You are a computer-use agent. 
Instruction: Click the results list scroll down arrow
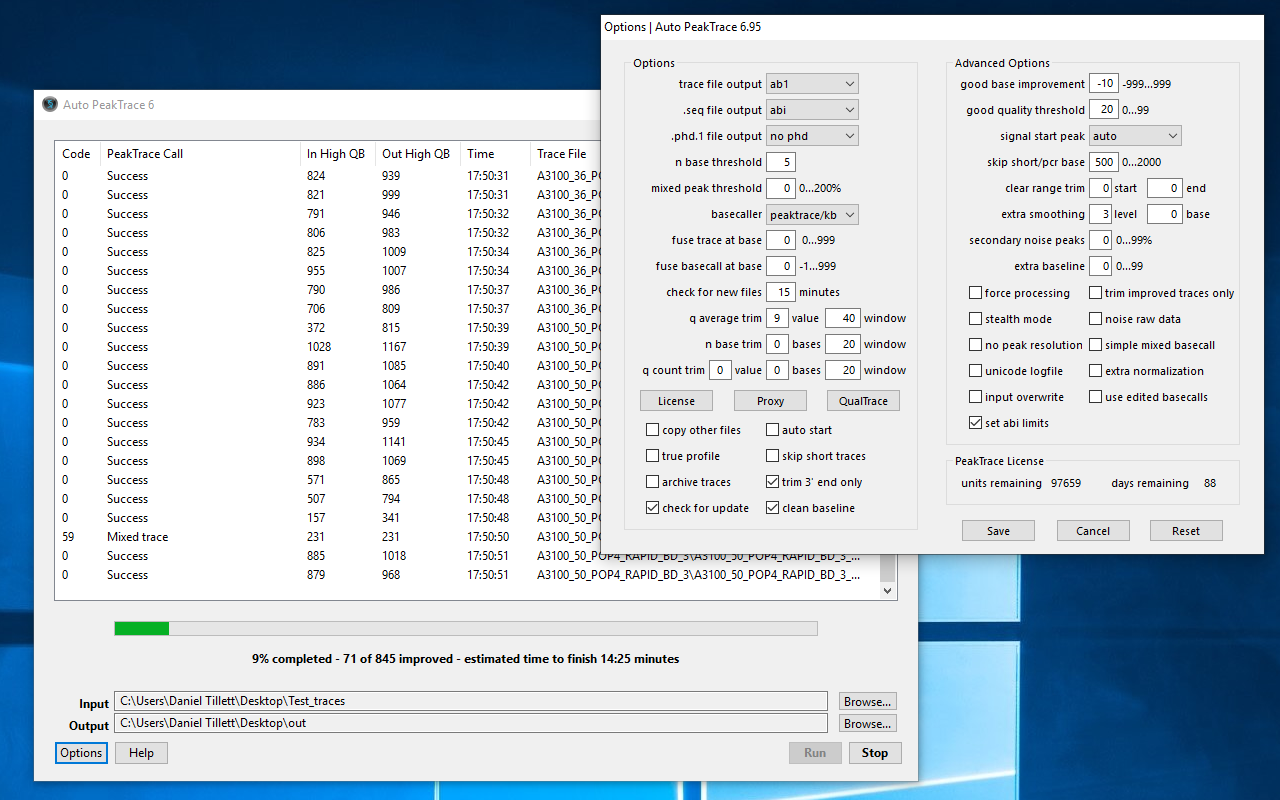[x=887, y=591]
